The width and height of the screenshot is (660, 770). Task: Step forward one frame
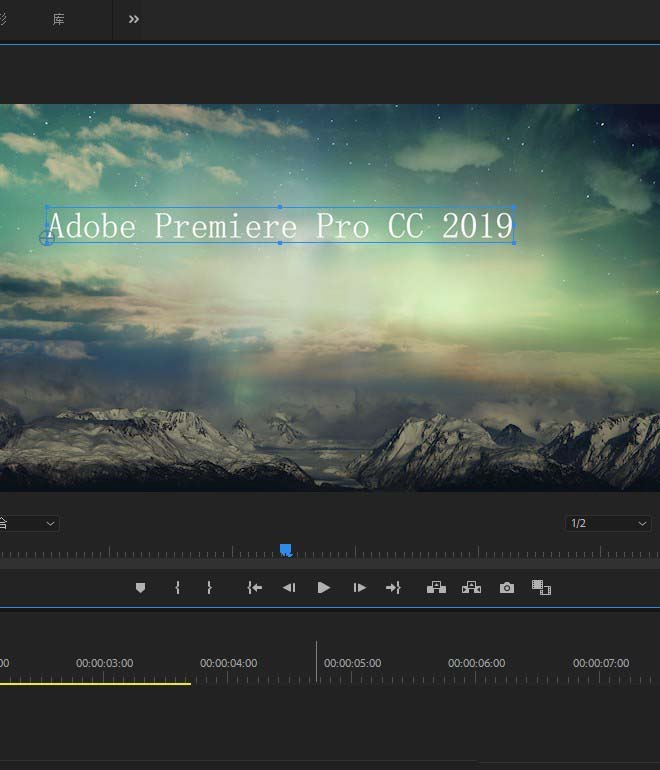pos(359,588)
